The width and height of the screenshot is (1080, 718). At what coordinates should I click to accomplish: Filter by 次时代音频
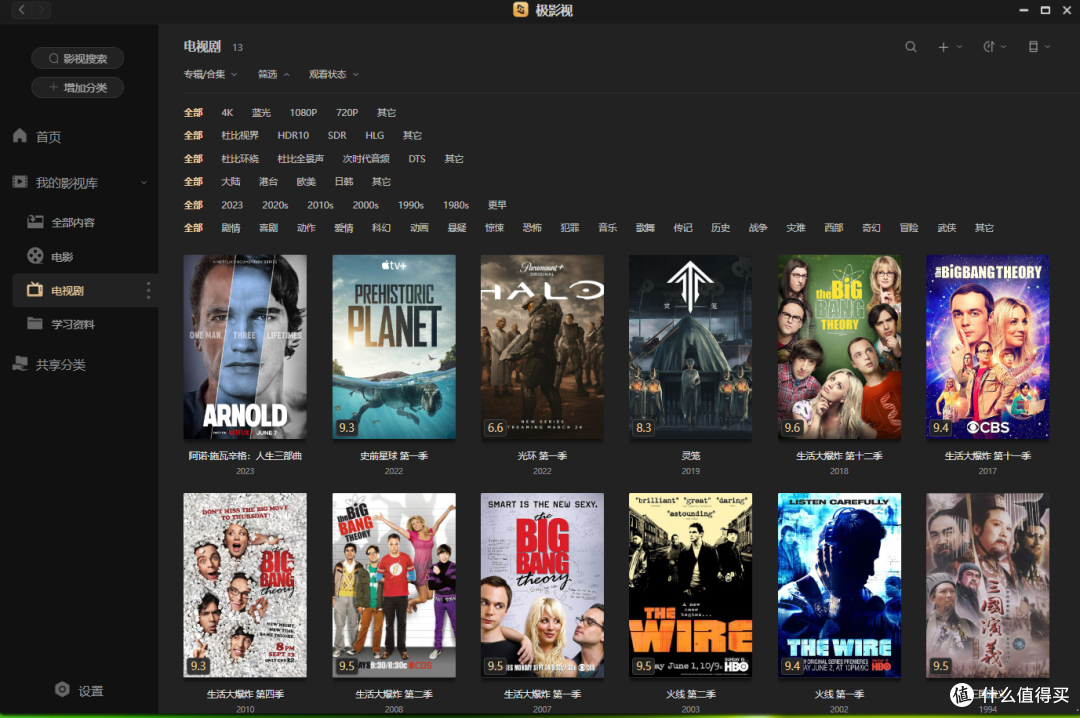[x=366, y=158]
